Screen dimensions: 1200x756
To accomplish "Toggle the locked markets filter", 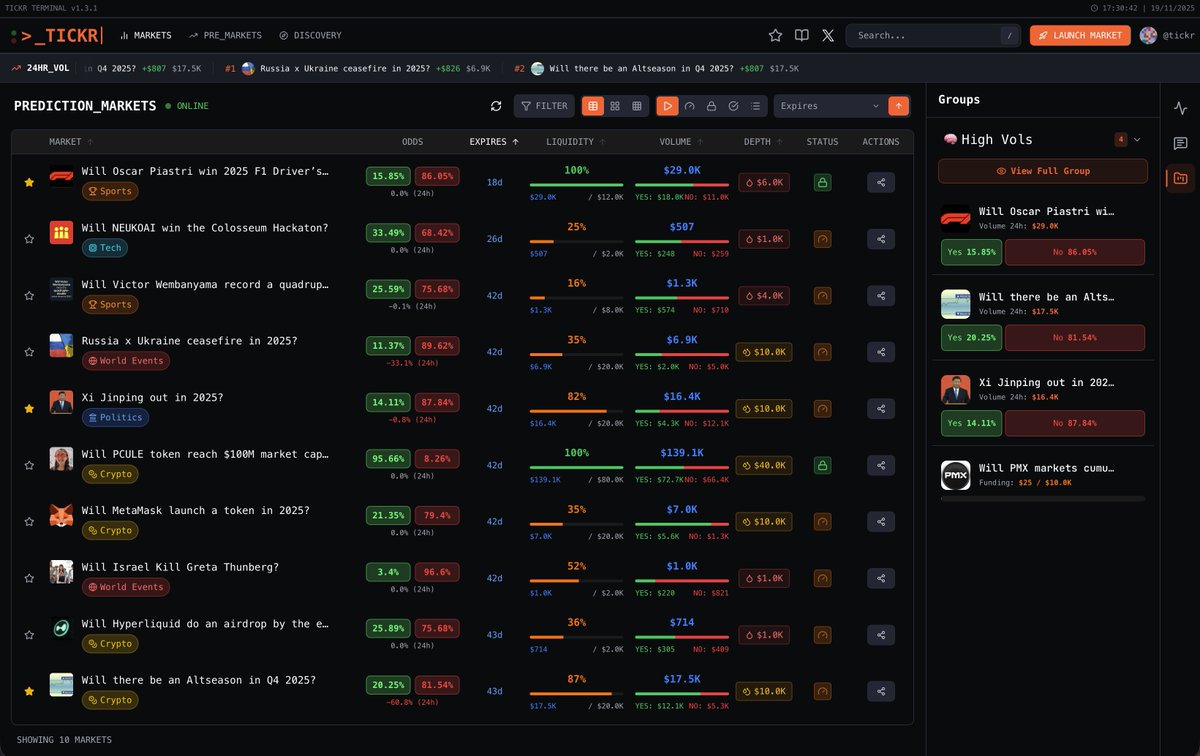I will [711, 106].
